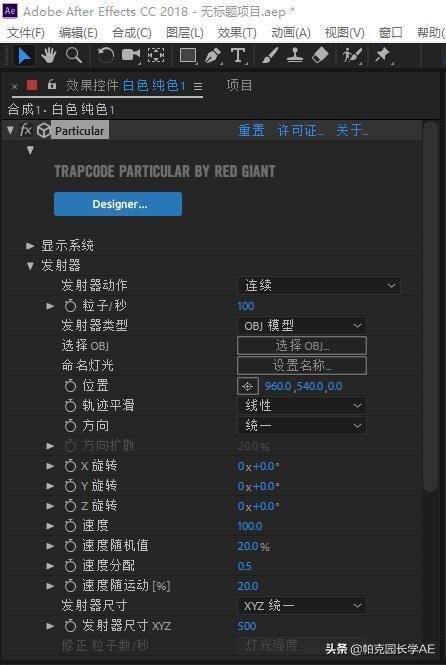
Task: Open the 编辑(E) menu
Action: (x=78, y=33)
